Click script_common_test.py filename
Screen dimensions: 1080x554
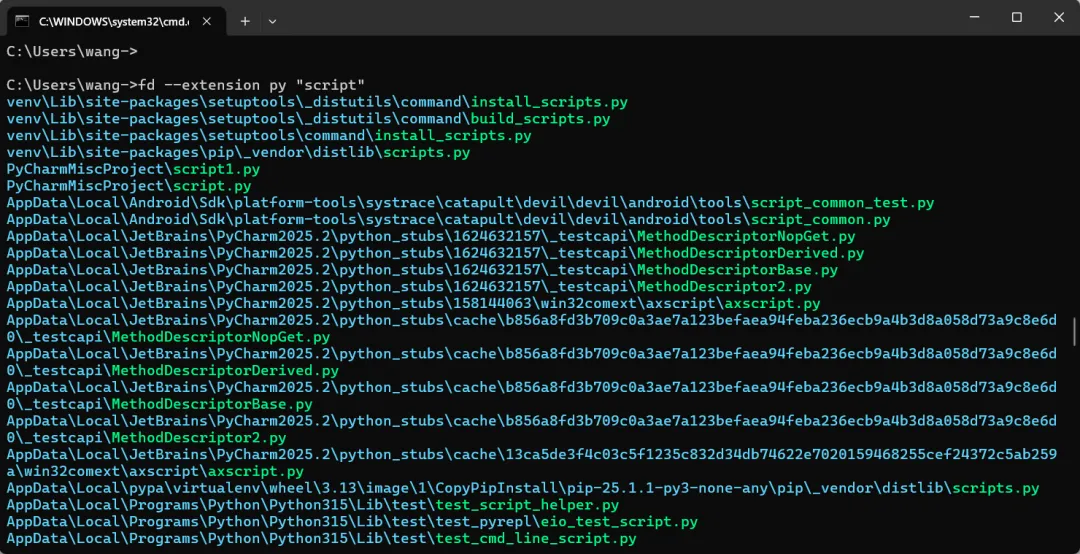842,203
